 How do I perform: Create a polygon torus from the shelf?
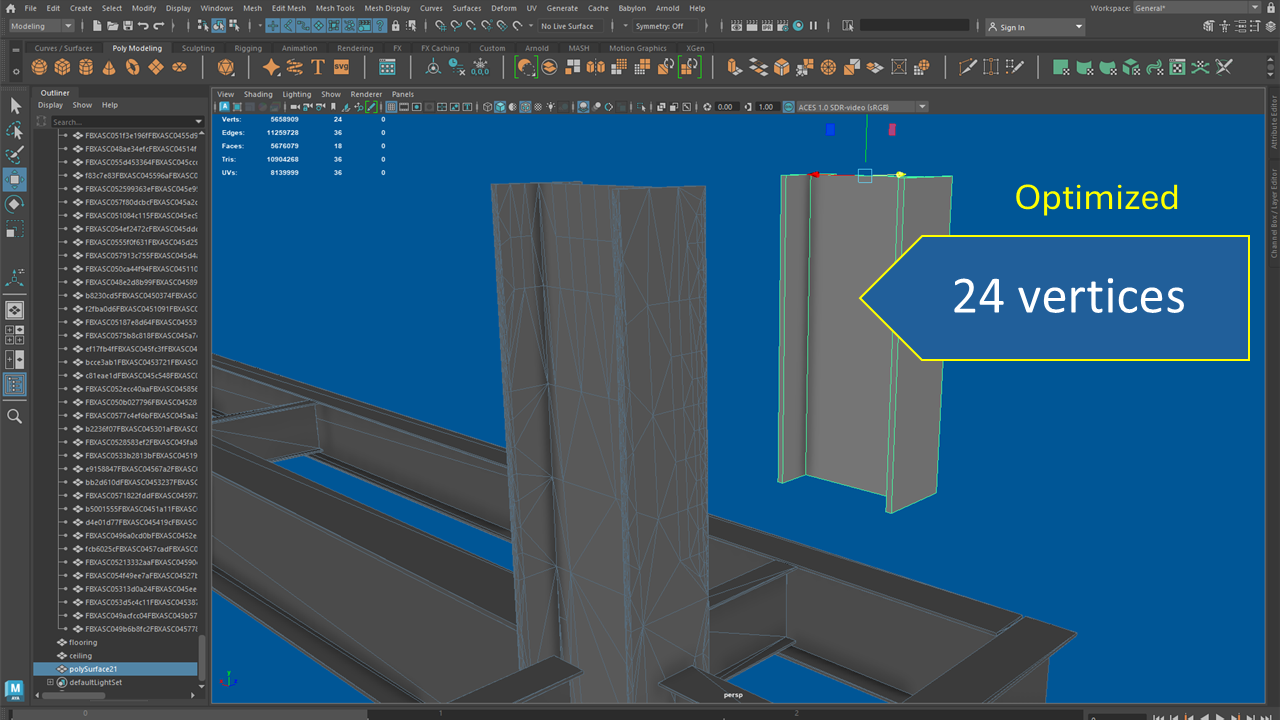[132, 67]
